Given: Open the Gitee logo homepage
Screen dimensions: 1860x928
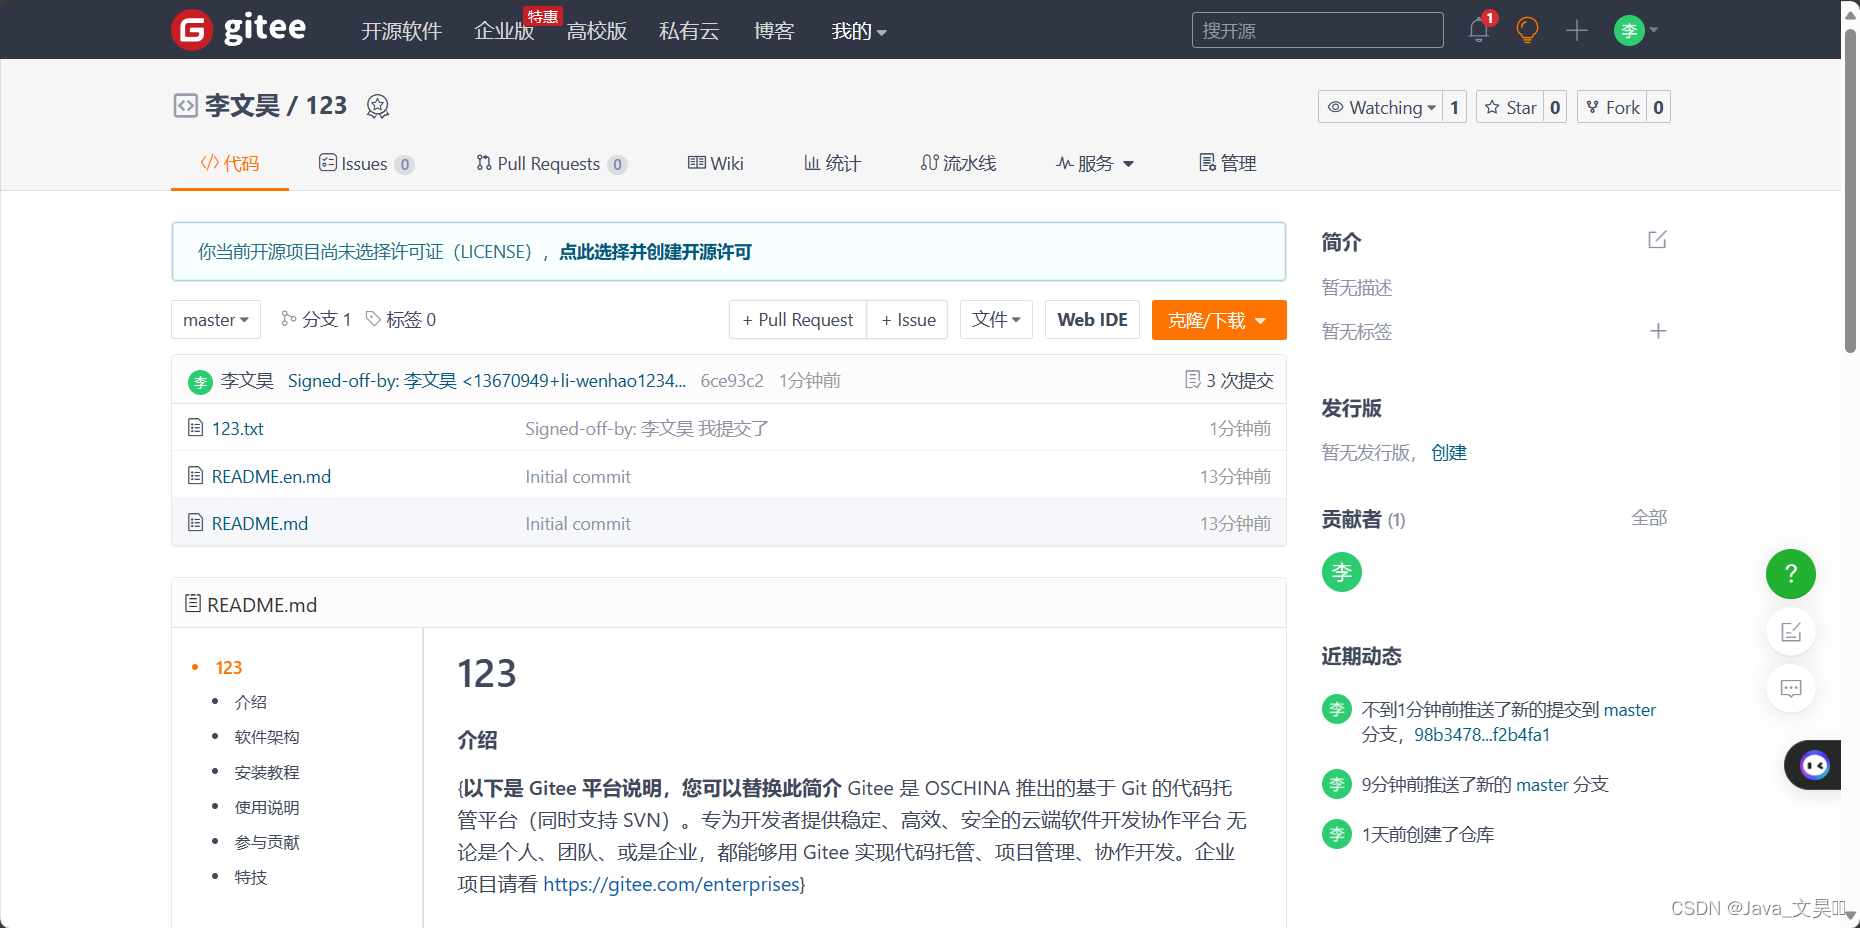Looking at the screenshot, I should point(239,29).
